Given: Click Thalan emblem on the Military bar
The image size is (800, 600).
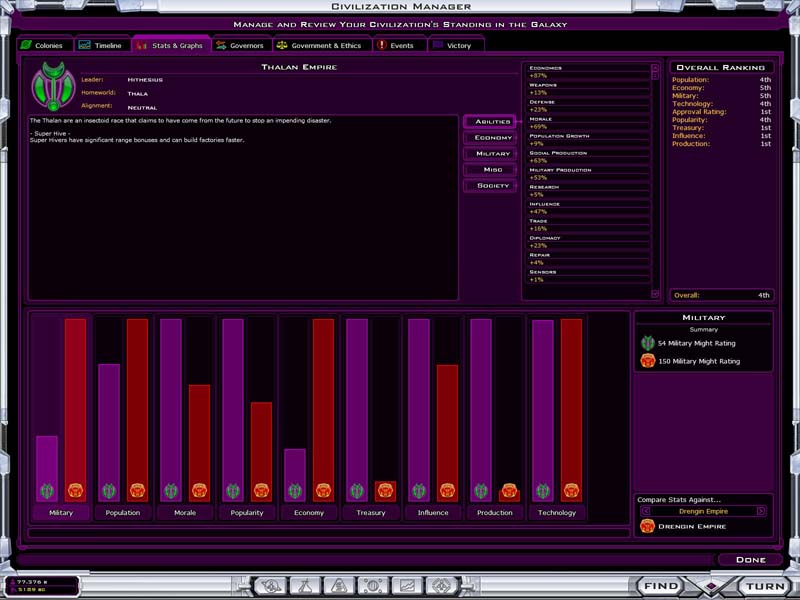Looking at the screenshot, I should 47,491.
